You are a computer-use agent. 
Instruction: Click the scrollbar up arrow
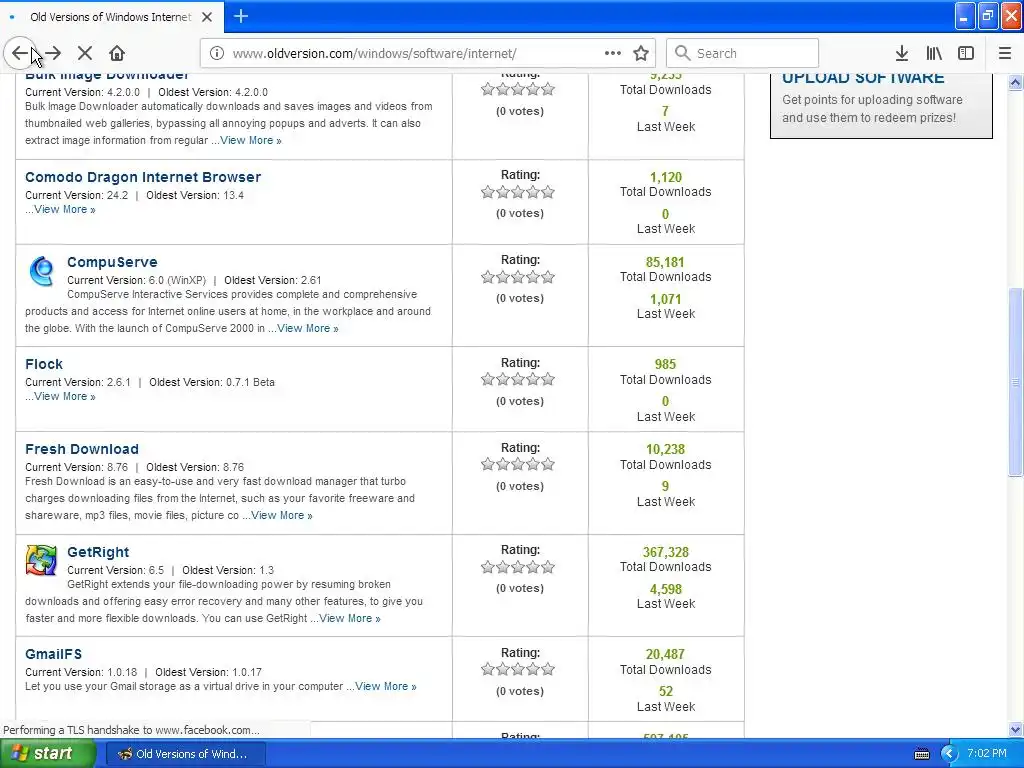[1015, 82]
